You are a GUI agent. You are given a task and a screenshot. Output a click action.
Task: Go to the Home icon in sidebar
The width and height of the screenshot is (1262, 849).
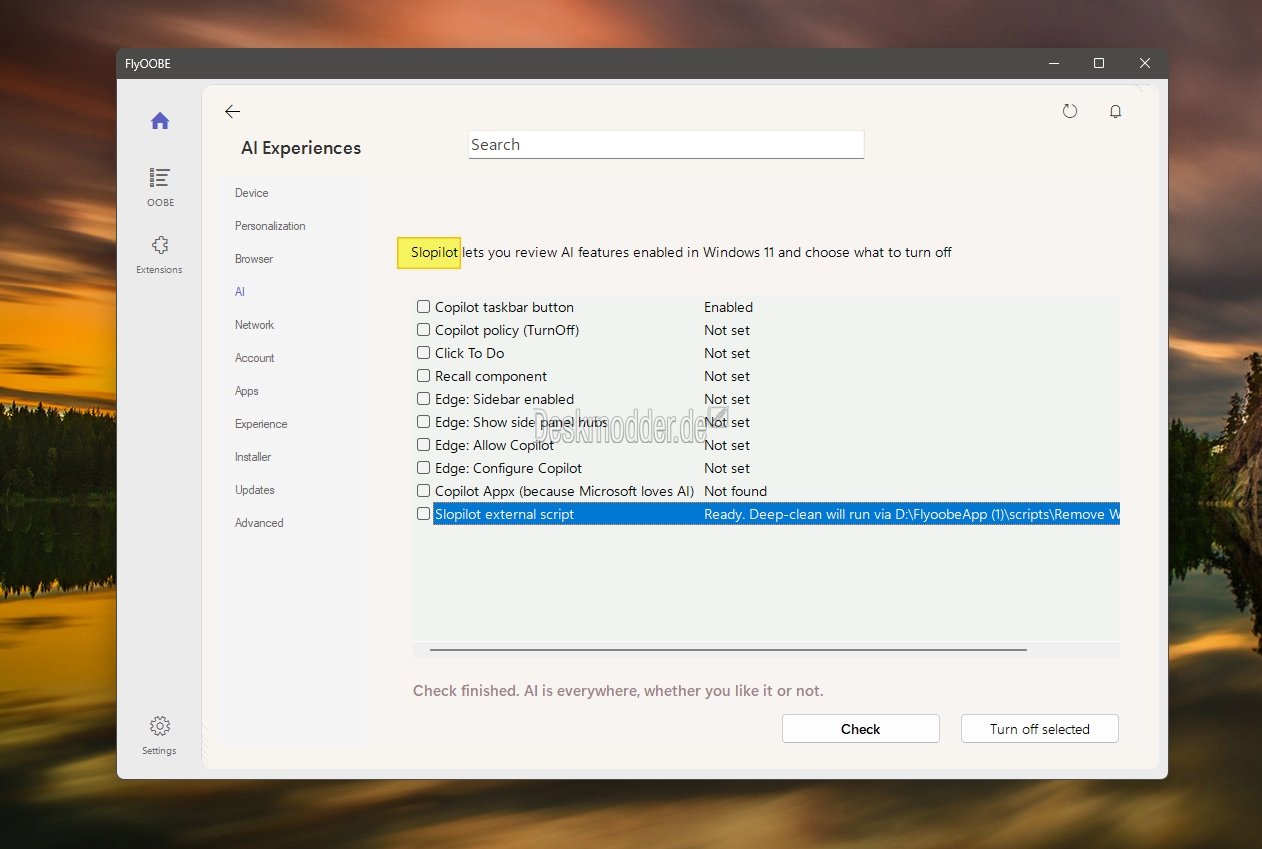160,121
